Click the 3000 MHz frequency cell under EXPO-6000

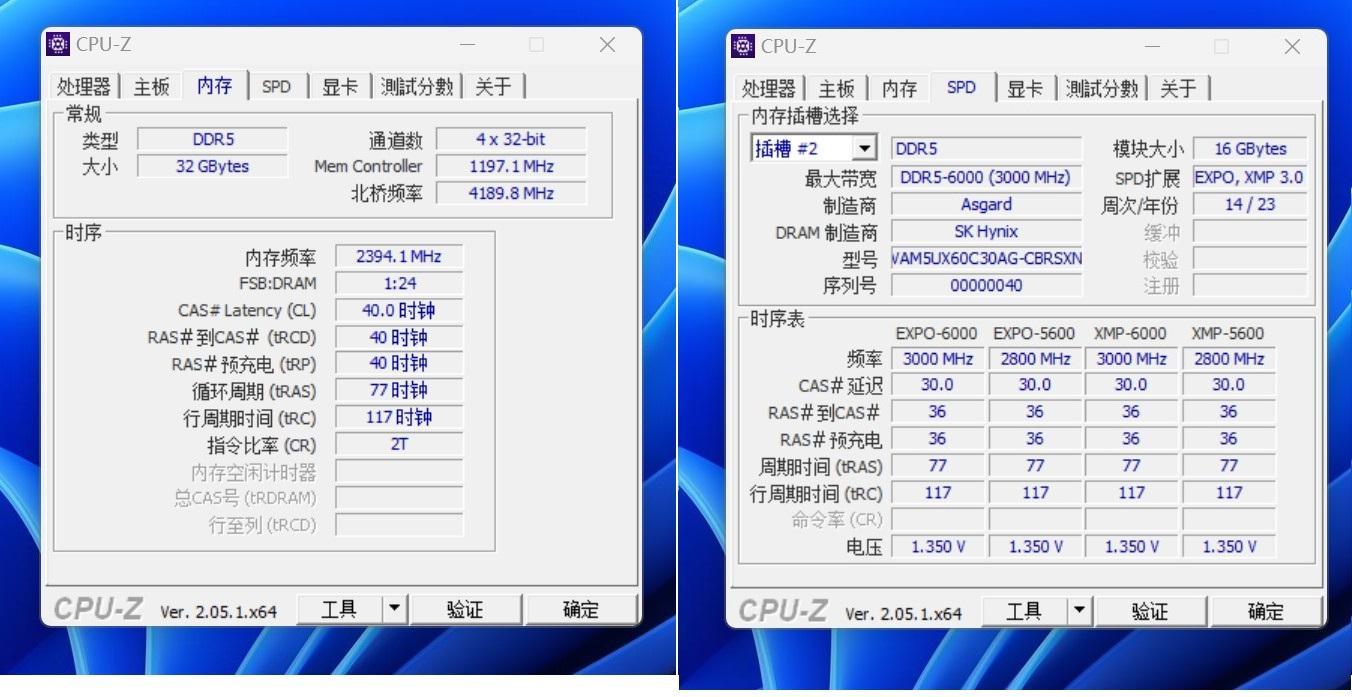coord(937,359)
